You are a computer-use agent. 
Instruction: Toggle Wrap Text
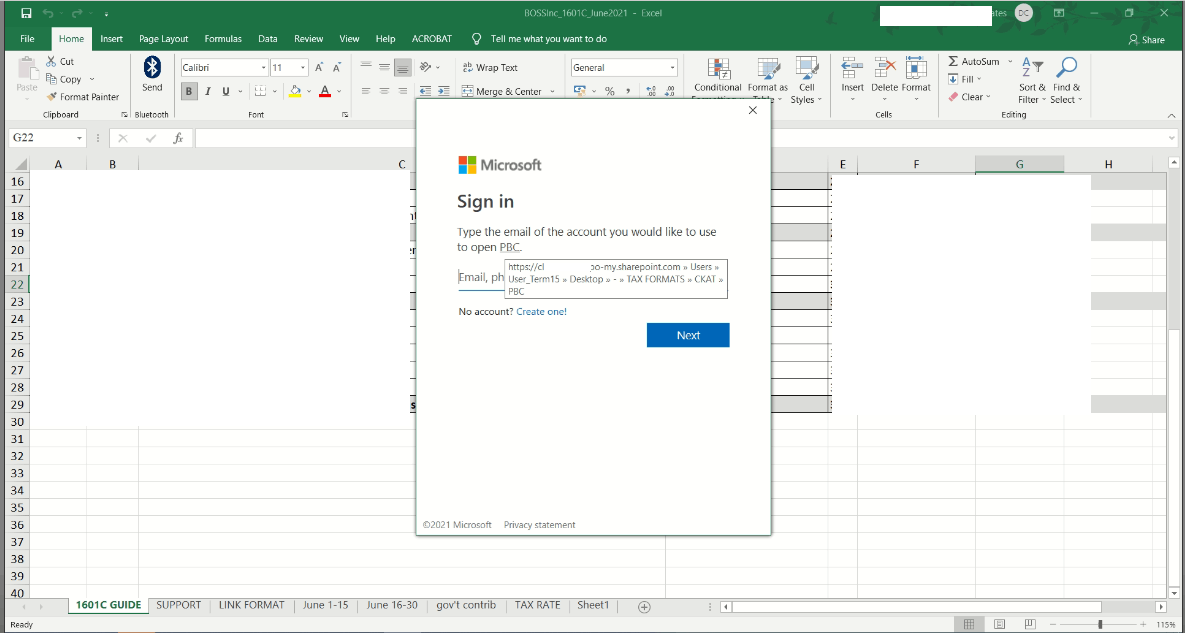click(x=490, y=67)
